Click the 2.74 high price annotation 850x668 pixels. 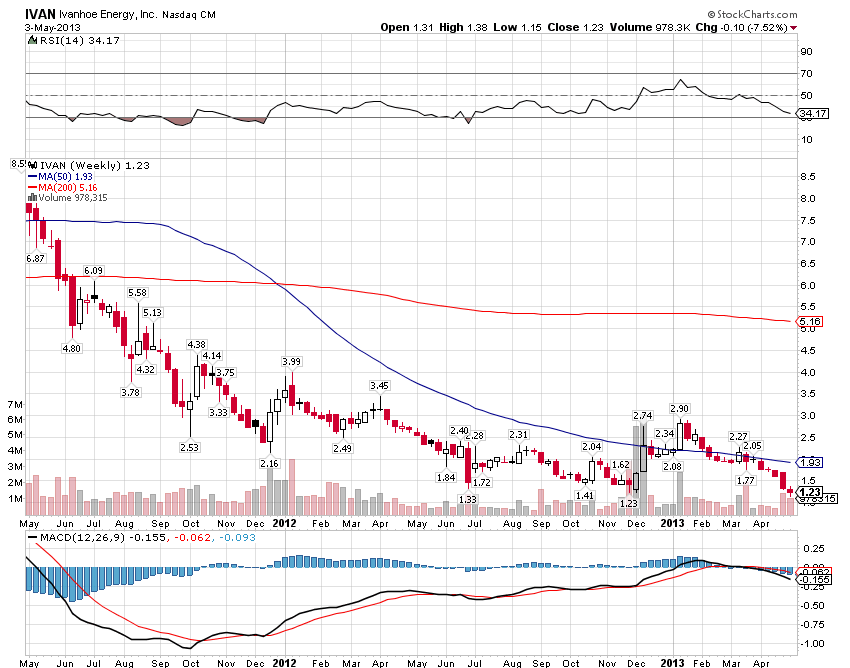tap(643, 416)
